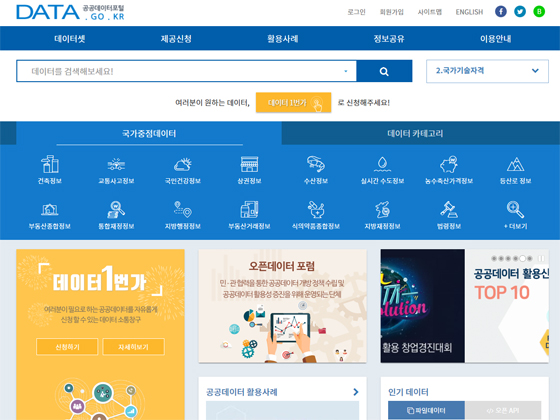
Task: Open the 활용사례 menu item
Action: click(282, 39)
